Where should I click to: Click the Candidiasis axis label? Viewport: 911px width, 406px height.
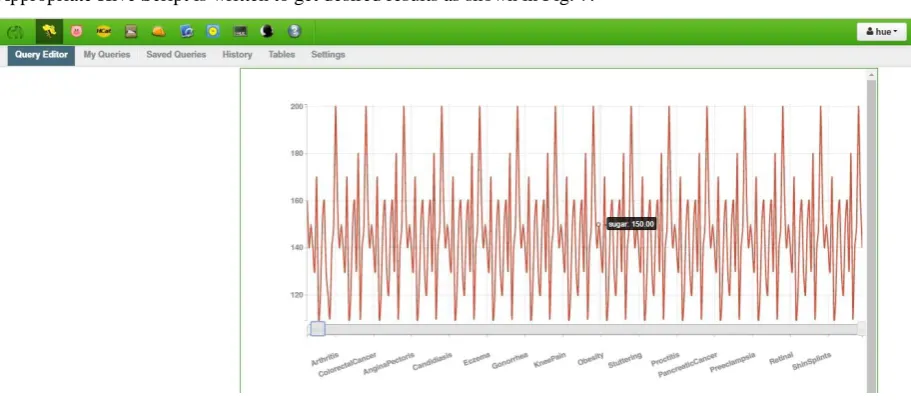[432, 361]
